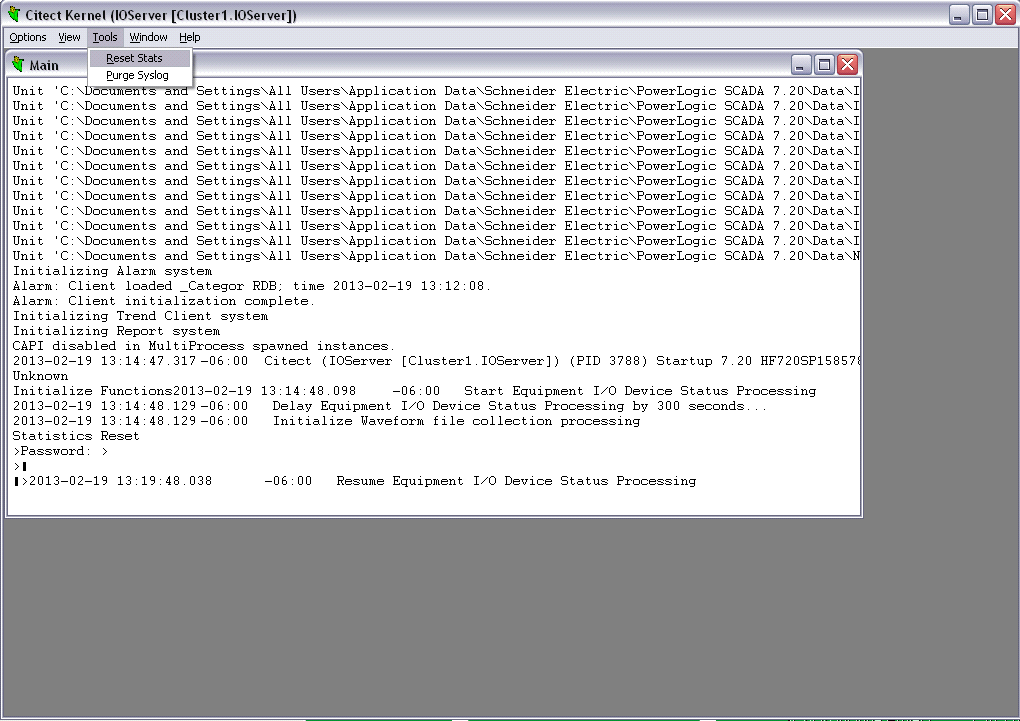
Task: Click 'Delay Equipment I/O Device Status' line
Action: click(x=390, y=406)
